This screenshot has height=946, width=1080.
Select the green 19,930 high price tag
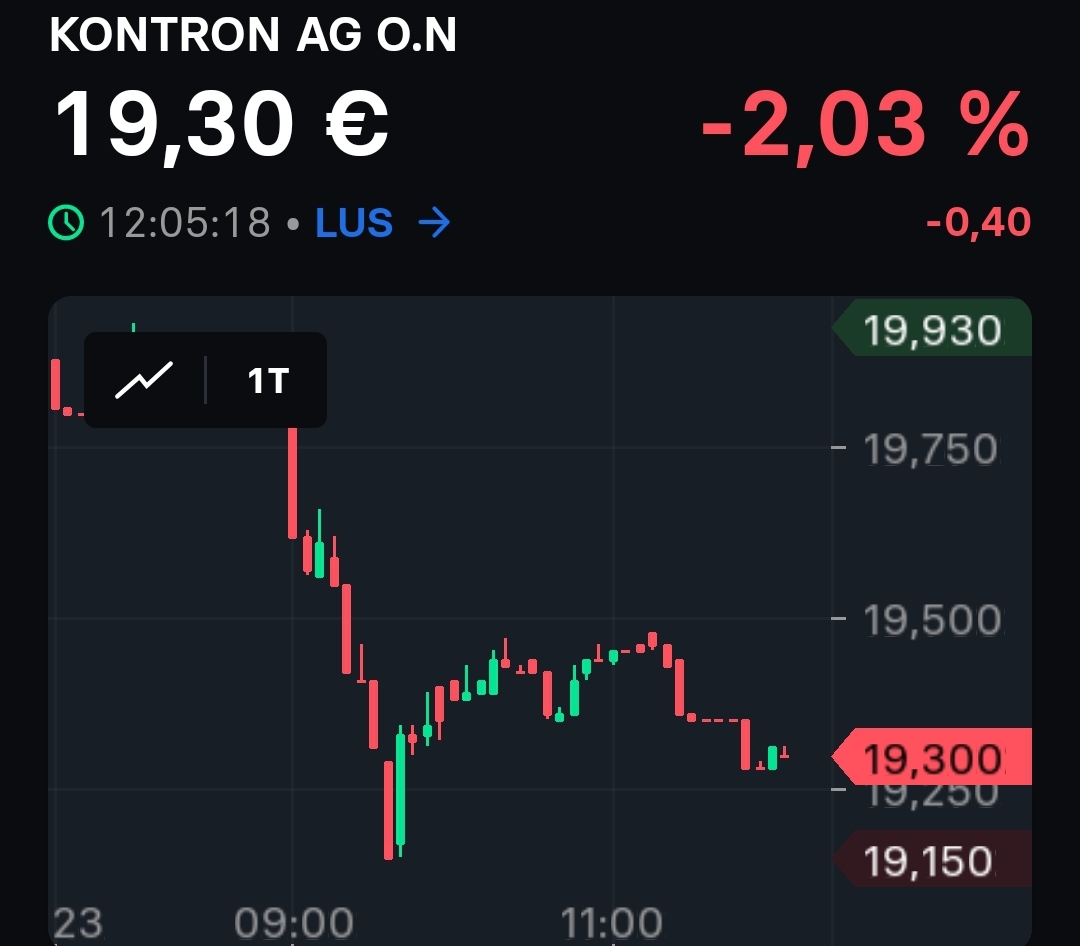click(x=931, y=330)
